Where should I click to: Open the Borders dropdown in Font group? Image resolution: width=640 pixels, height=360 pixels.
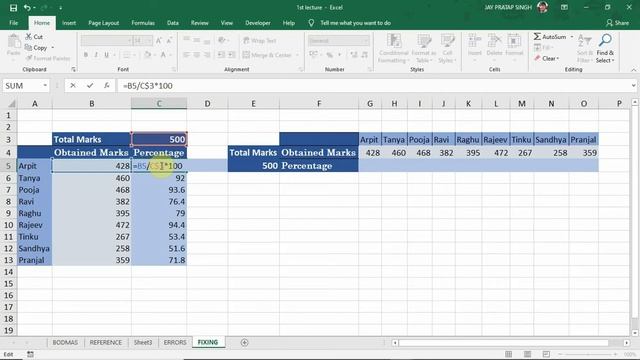[x=134, y=55]
